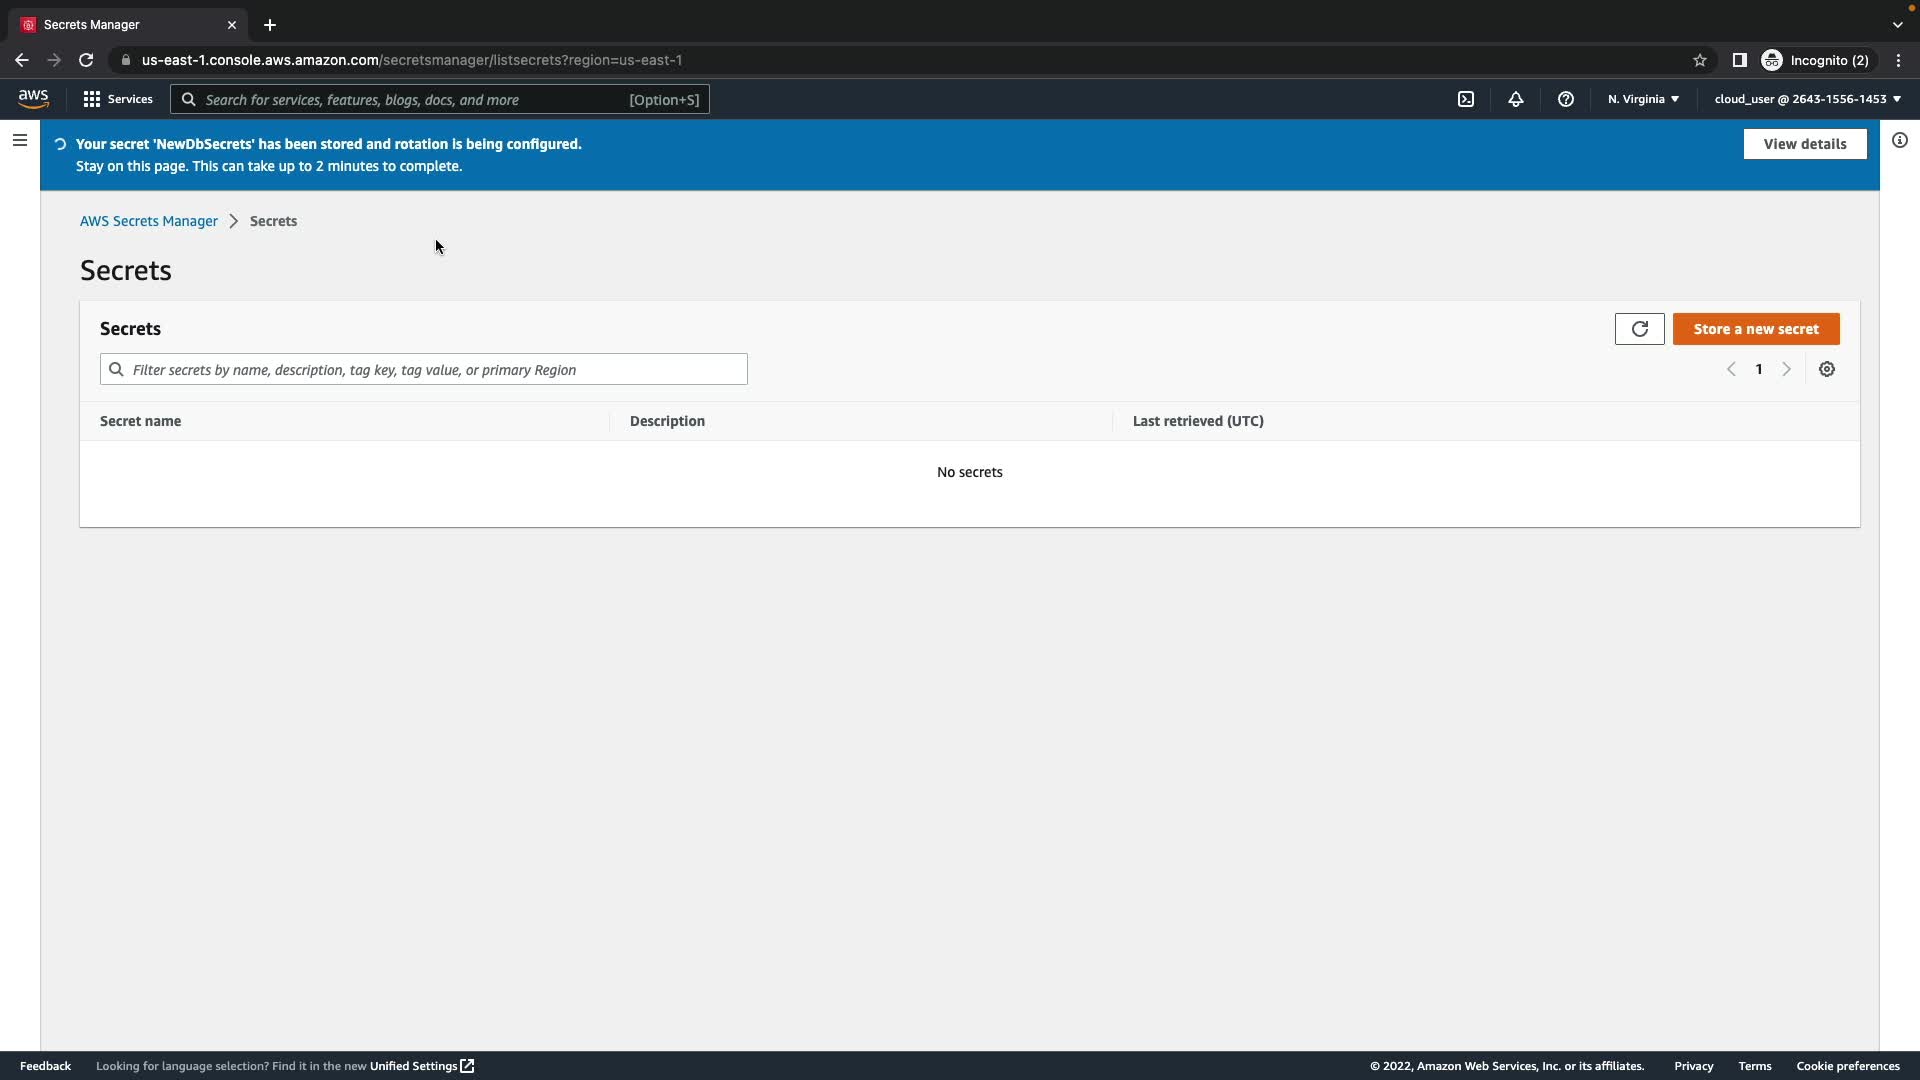Click View details on the banner

click(1804, 144)
